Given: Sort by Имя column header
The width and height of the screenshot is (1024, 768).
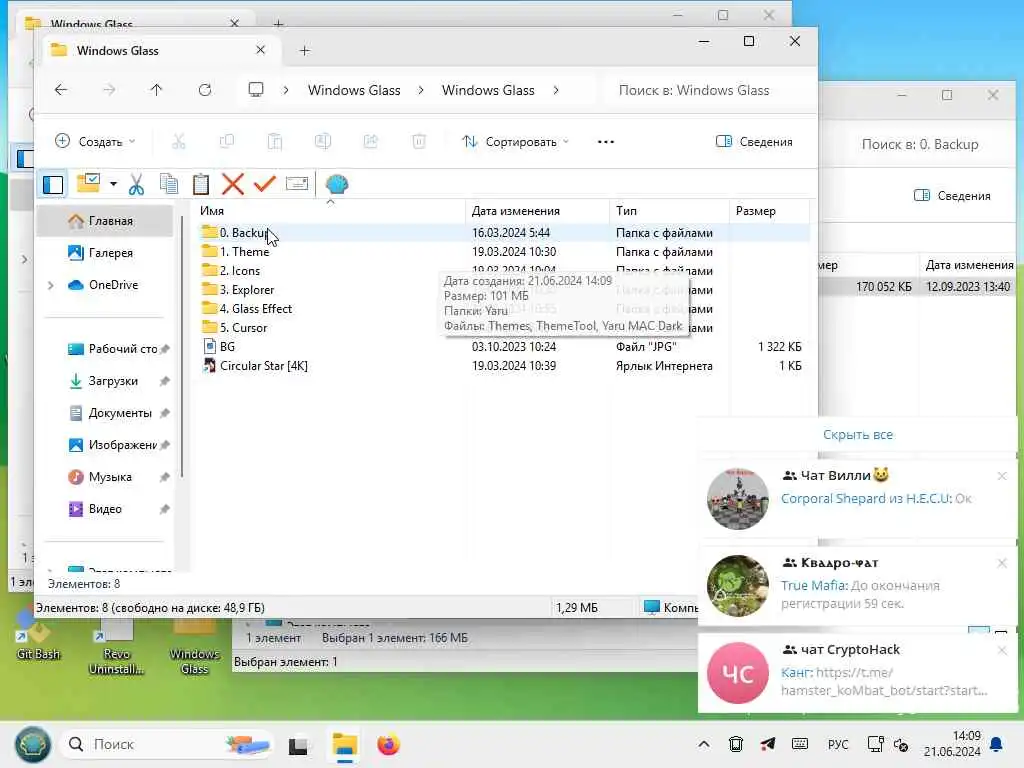Looking at the screenshot, I should 330,211.
